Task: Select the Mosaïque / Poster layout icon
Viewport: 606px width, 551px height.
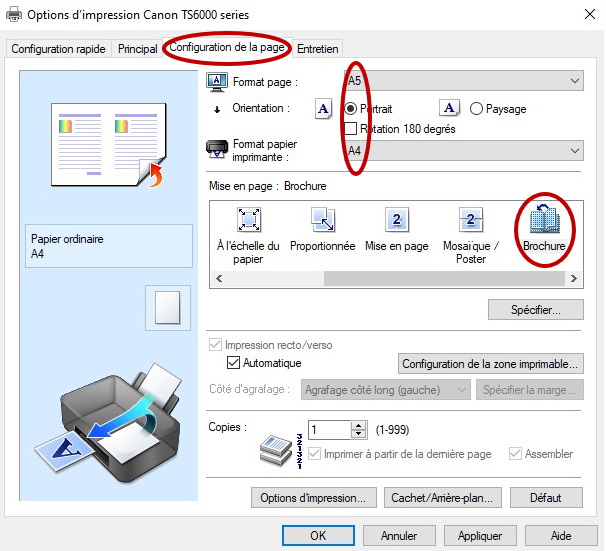Action: click(470, 219)
